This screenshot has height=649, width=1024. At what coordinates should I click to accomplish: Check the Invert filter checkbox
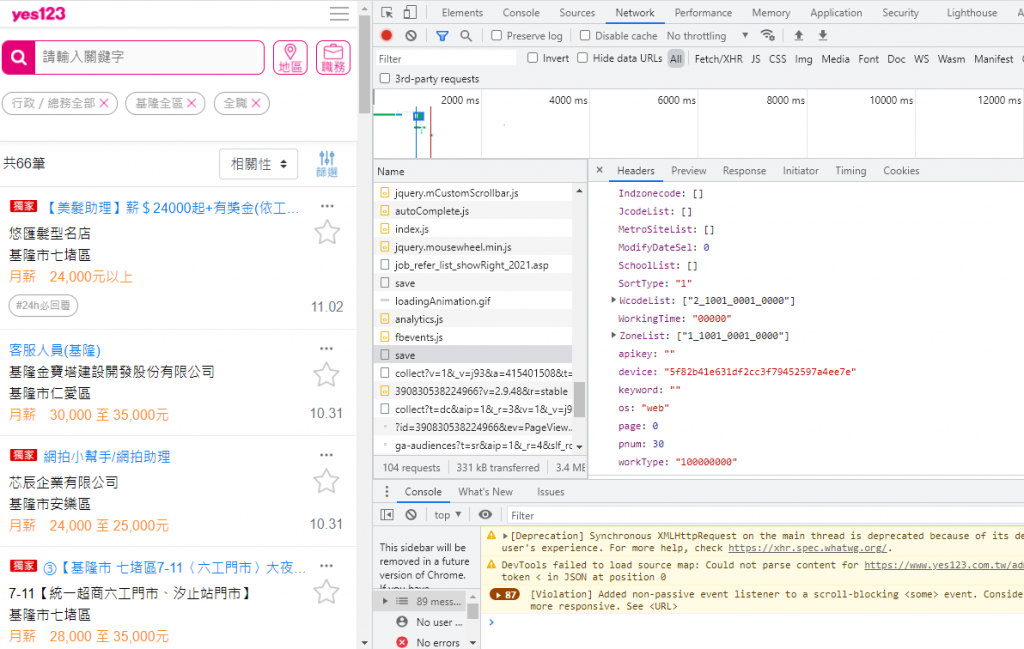click(532, 57)
